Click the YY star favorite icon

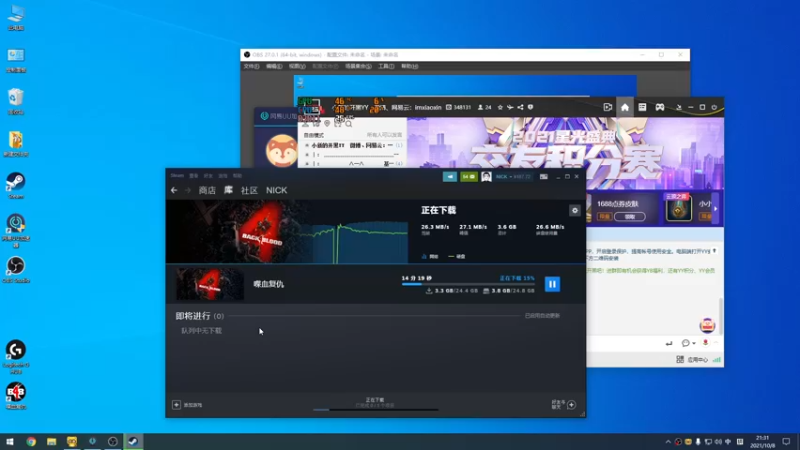[500, 107]
